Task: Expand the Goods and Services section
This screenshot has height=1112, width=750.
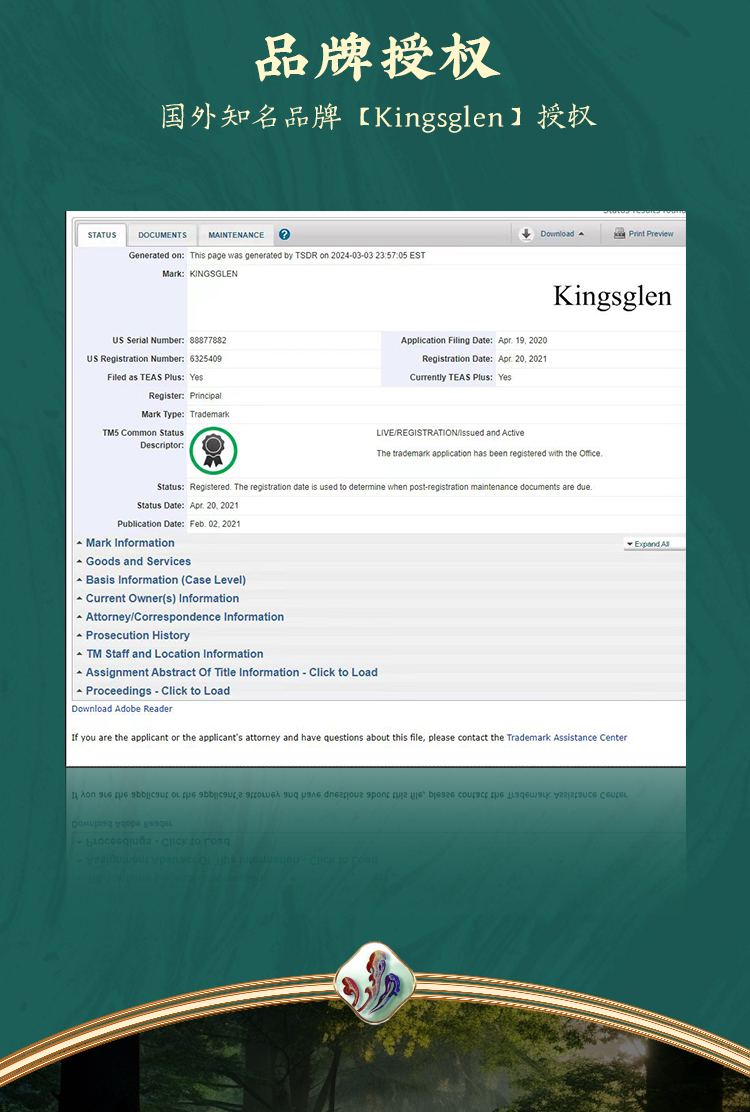Action: pyautogui.click(x=138, y=561)
